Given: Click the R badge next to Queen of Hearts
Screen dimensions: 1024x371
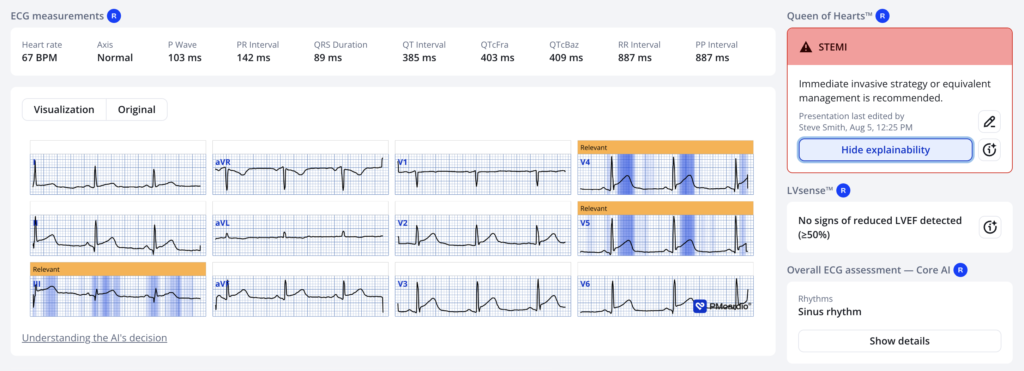Looking at the screenshot, I should [882, 15].
